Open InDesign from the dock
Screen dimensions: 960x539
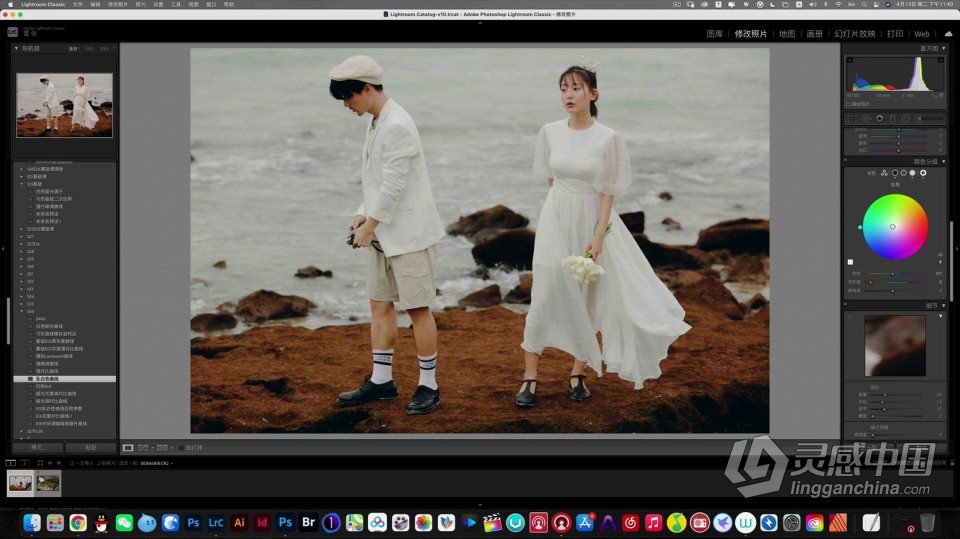point(262,522)
